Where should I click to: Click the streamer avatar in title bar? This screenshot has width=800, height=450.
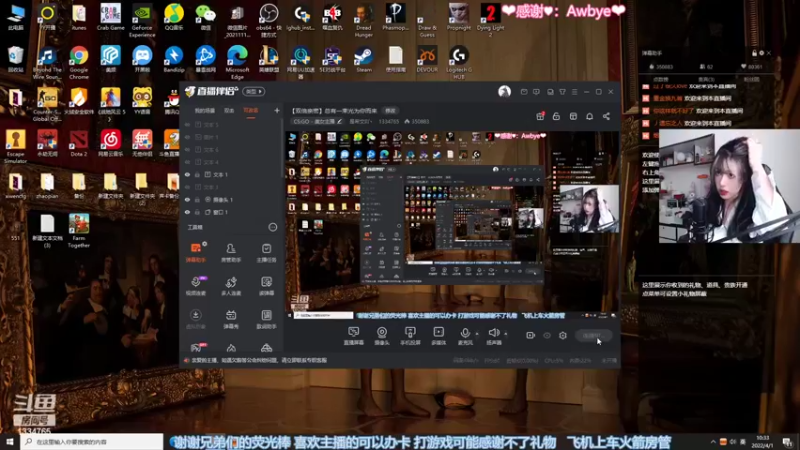click(504, 91)
